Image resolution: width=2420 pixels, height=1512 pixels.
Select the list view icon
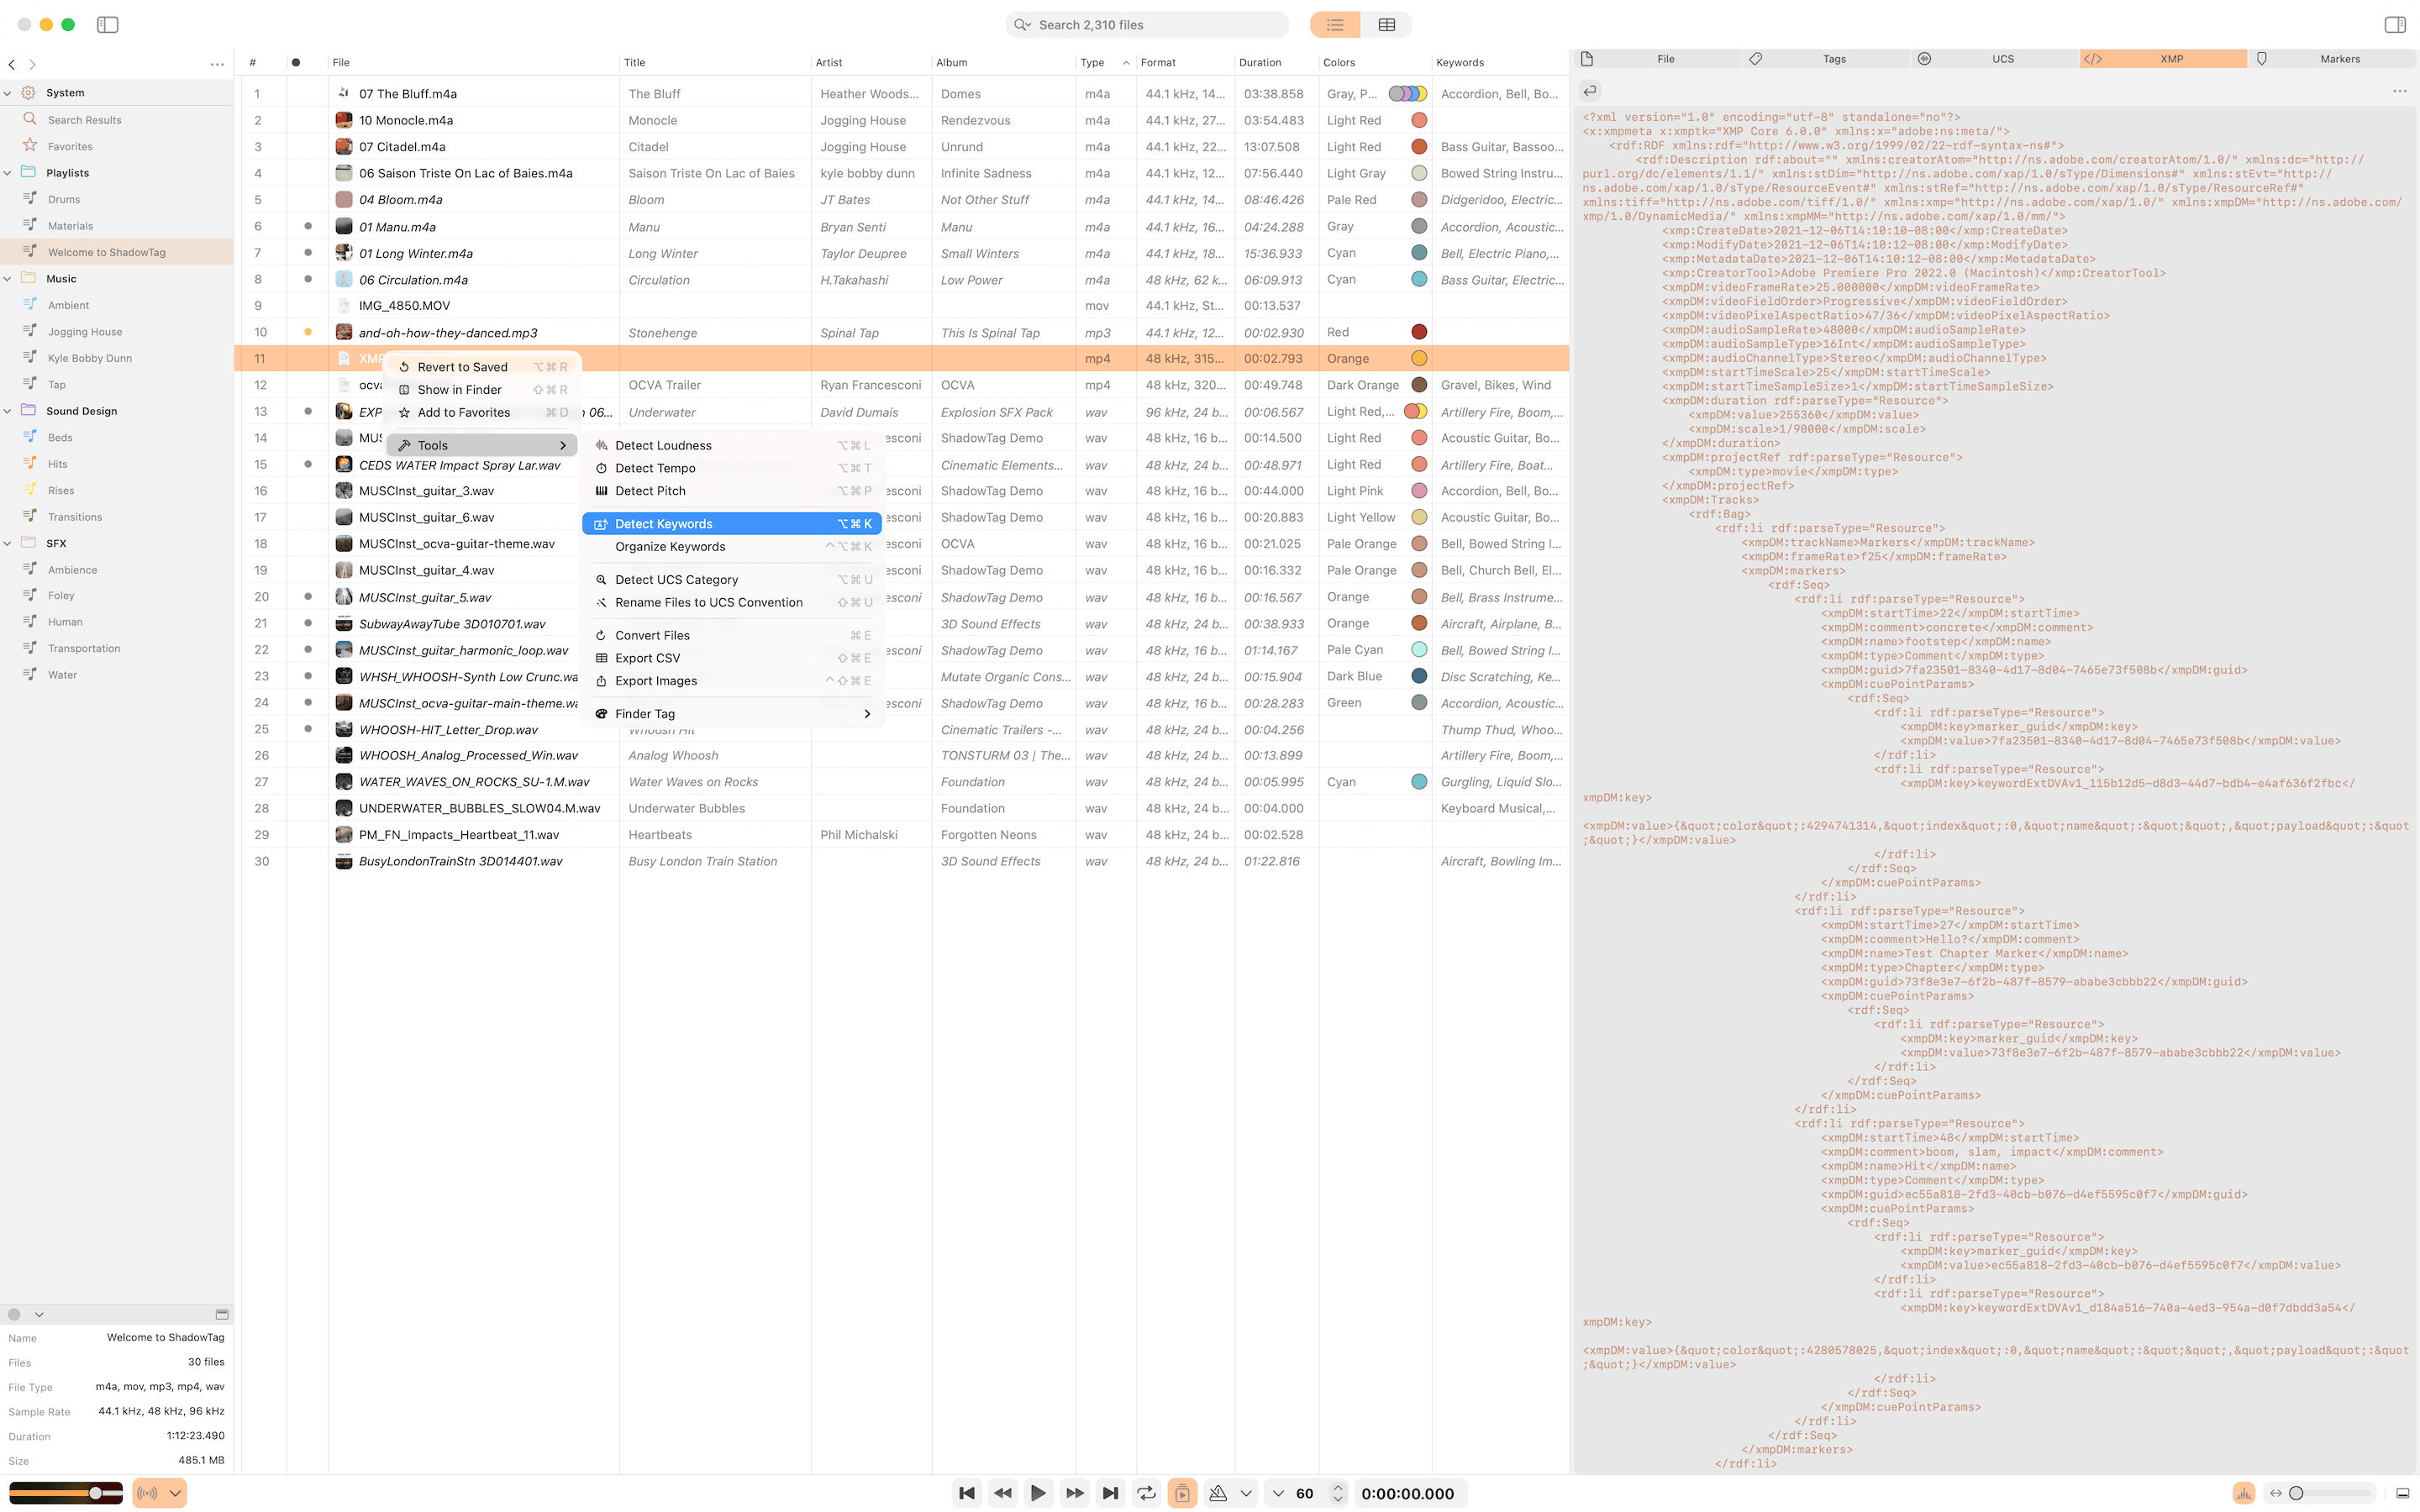click(x=1334, y=24)
